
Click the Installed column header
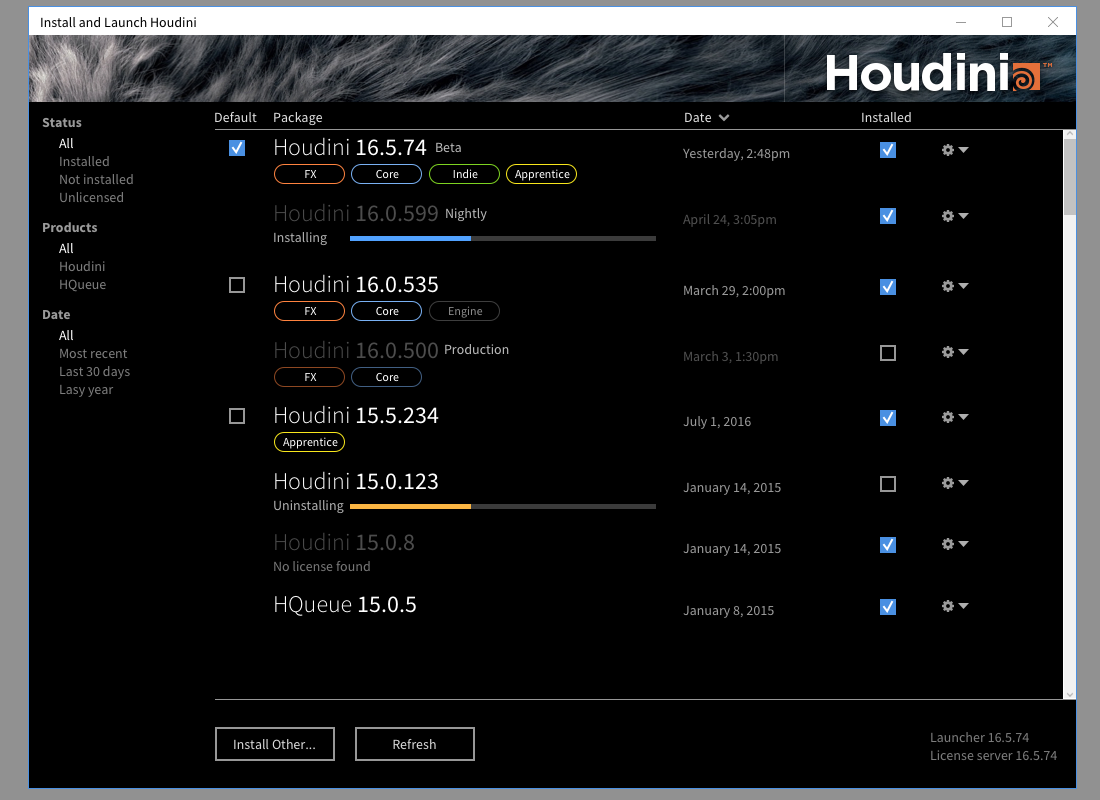click(886, 118)
